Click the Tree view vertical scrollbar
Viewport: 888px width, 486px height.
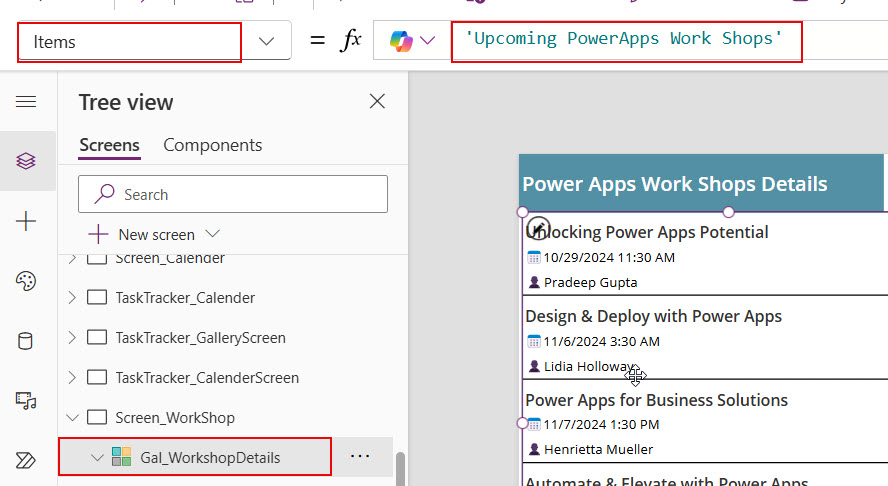400,468
